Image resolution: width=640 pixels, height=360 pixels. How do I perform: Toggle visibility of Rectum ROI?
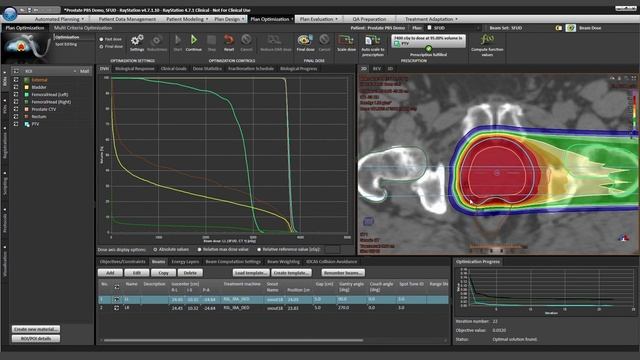point(16,117)
